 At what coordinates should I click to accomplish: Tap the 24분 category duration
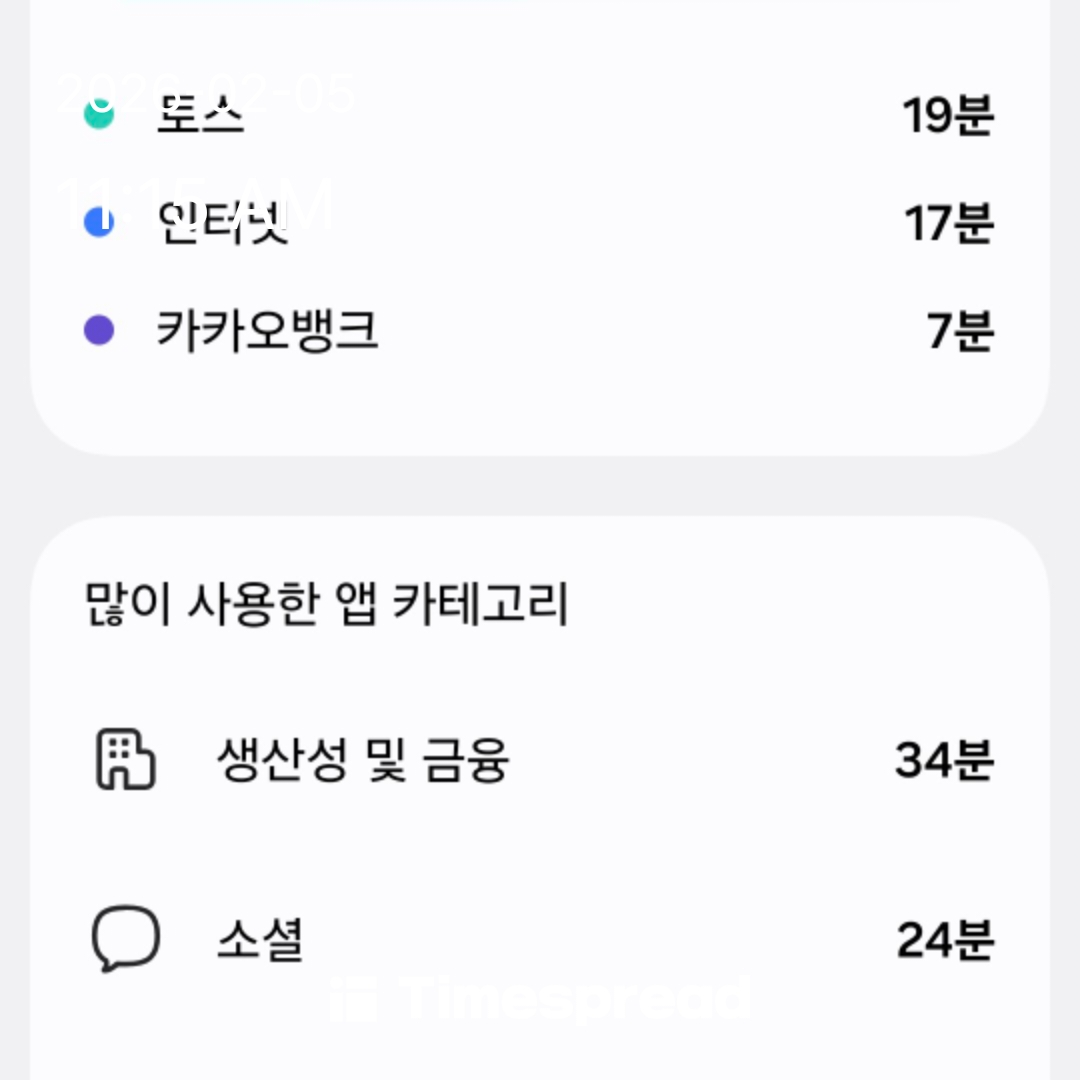pyautogui.click(x=944, y=940)
